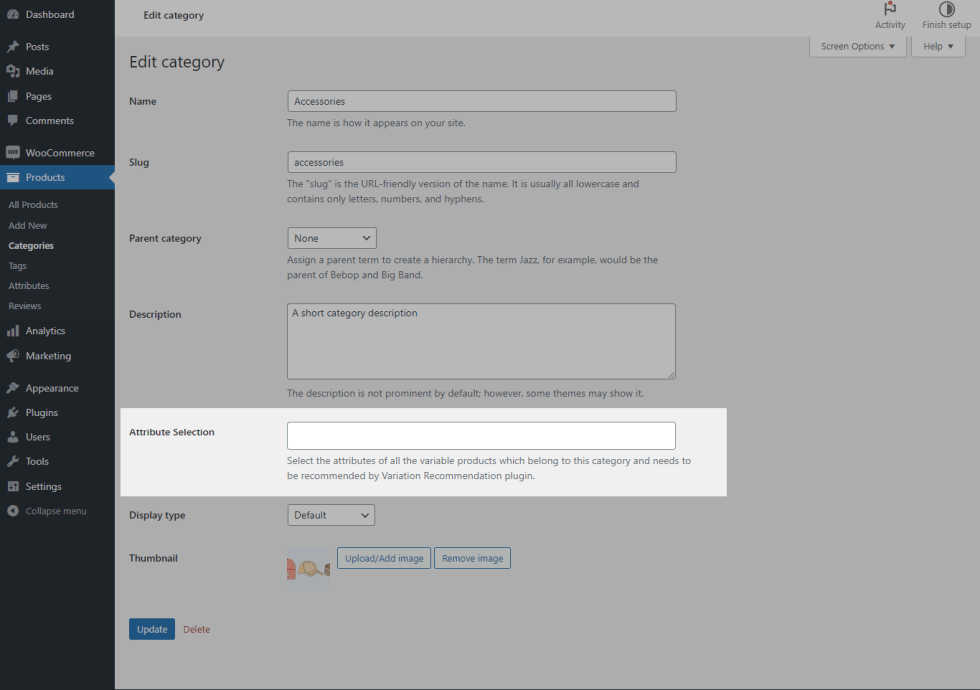980x690 pixels.
Task: Open the Add New product link
Action: tap(28, 226)
